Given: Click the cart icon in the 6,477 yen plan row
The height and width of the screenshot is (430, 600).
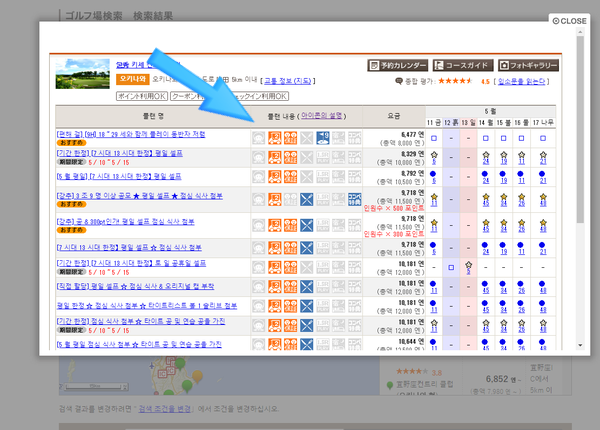Looking at the screenshot, I should click(x=274, y=138).
